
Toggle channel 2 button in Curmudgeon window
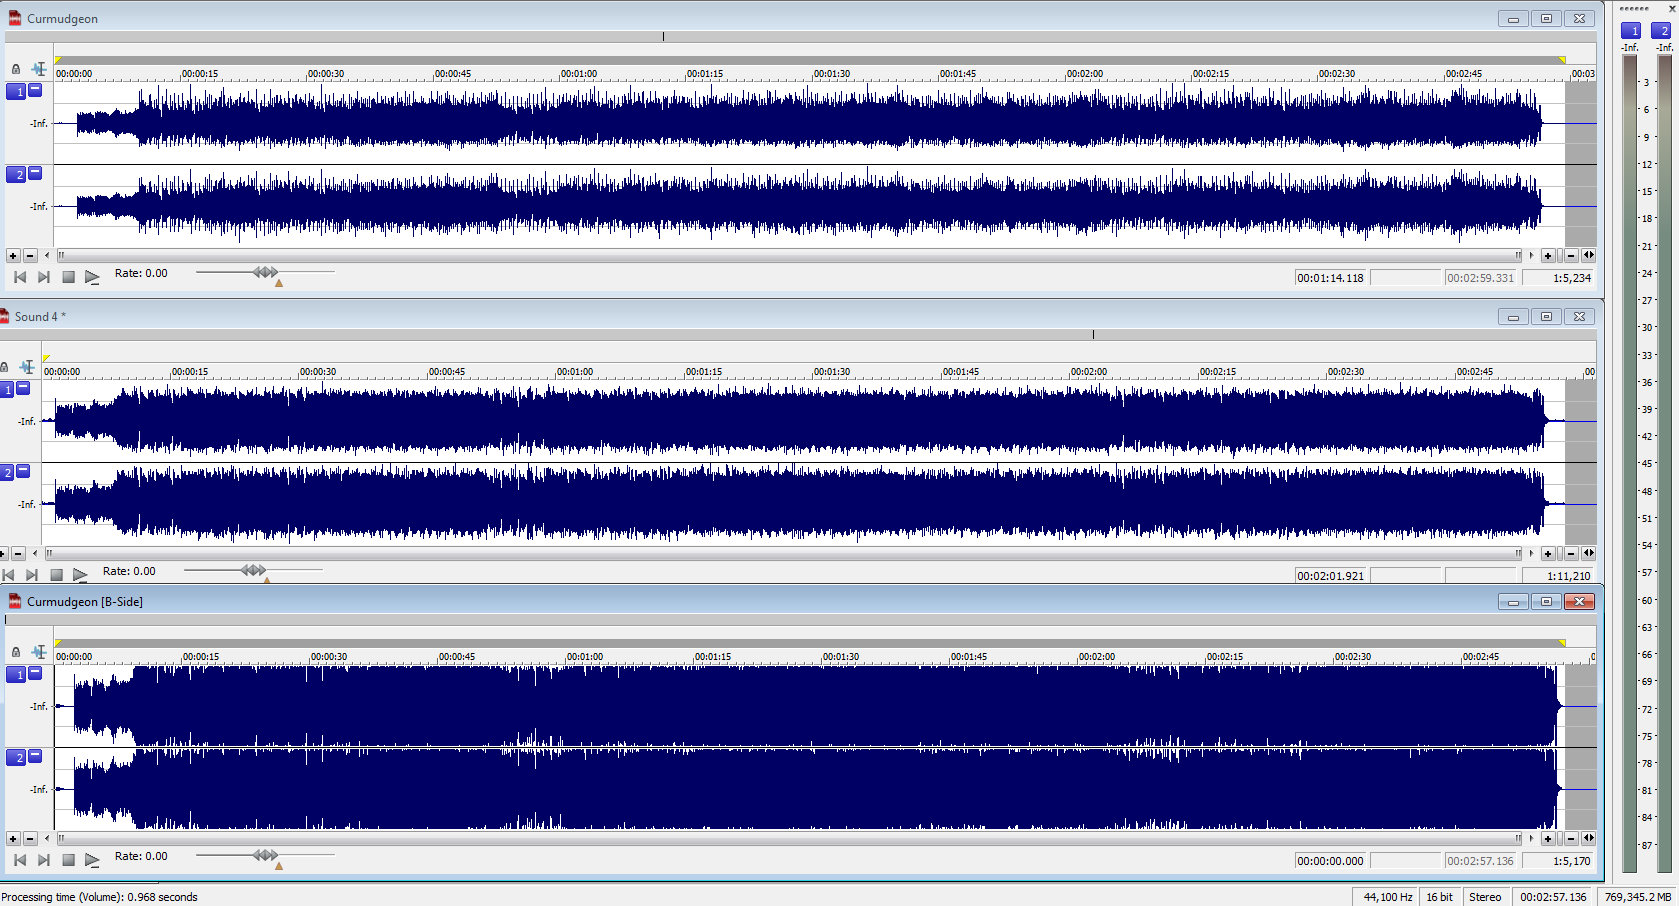coord(16,175)
